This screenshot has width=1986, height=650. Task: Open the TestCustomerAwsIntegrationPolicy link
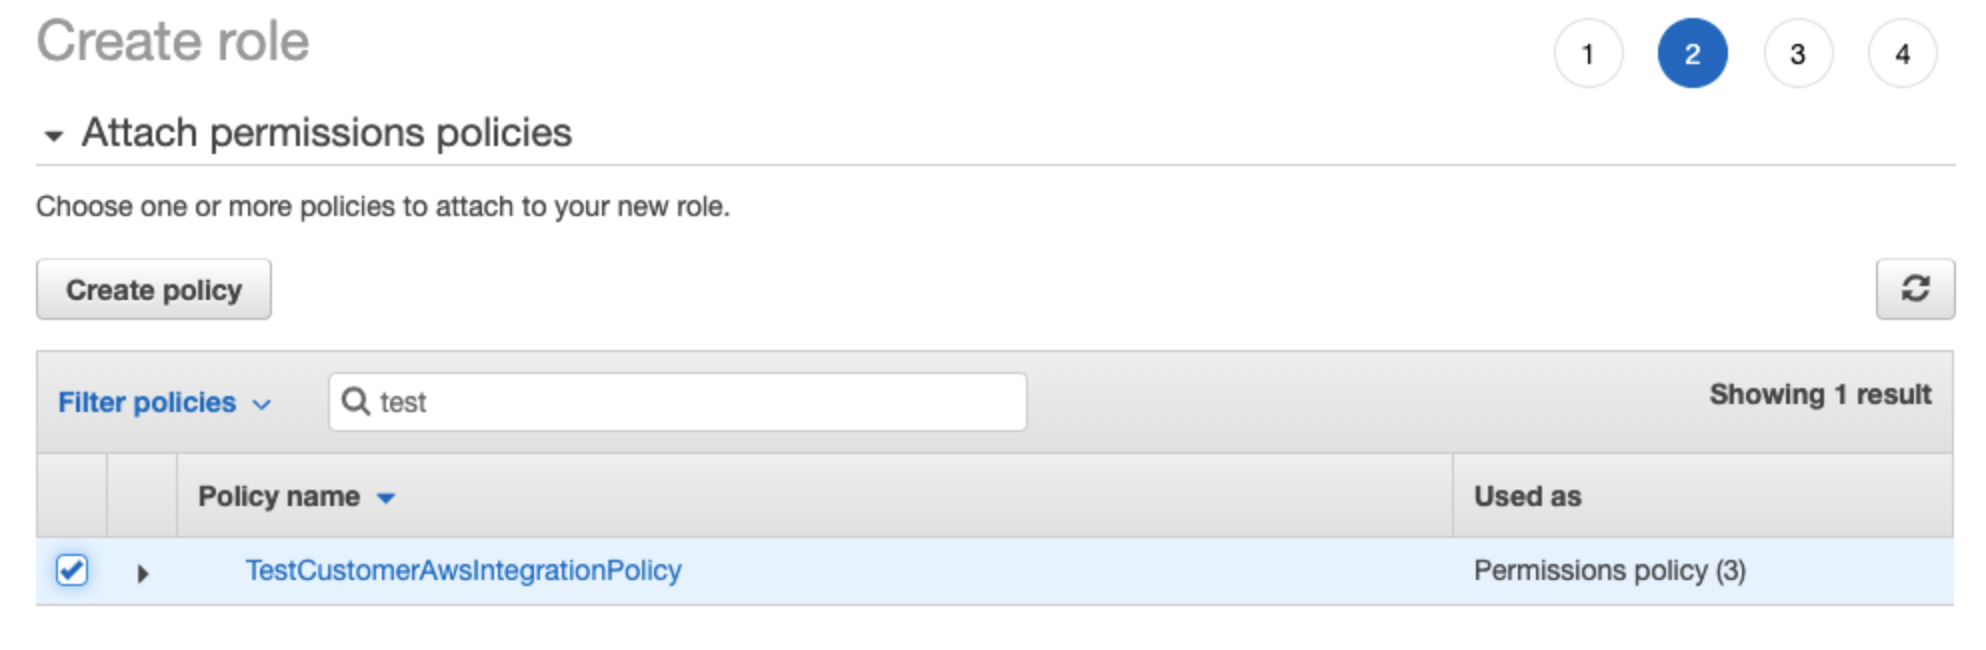464,570
